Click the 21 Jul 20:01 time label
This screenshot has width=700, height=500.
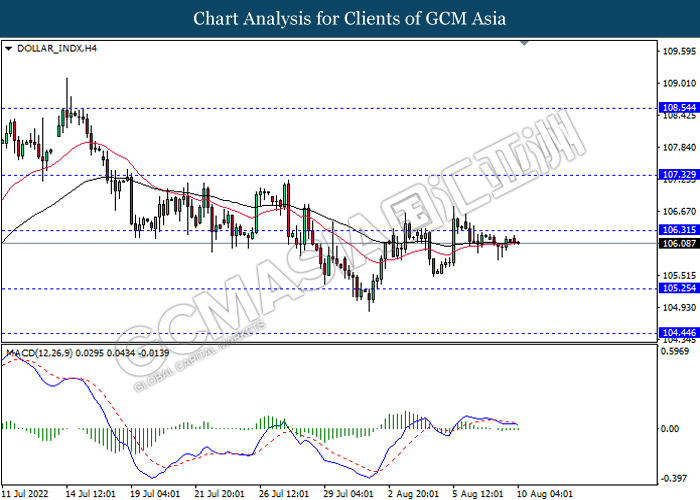click(x=219, y=494)
